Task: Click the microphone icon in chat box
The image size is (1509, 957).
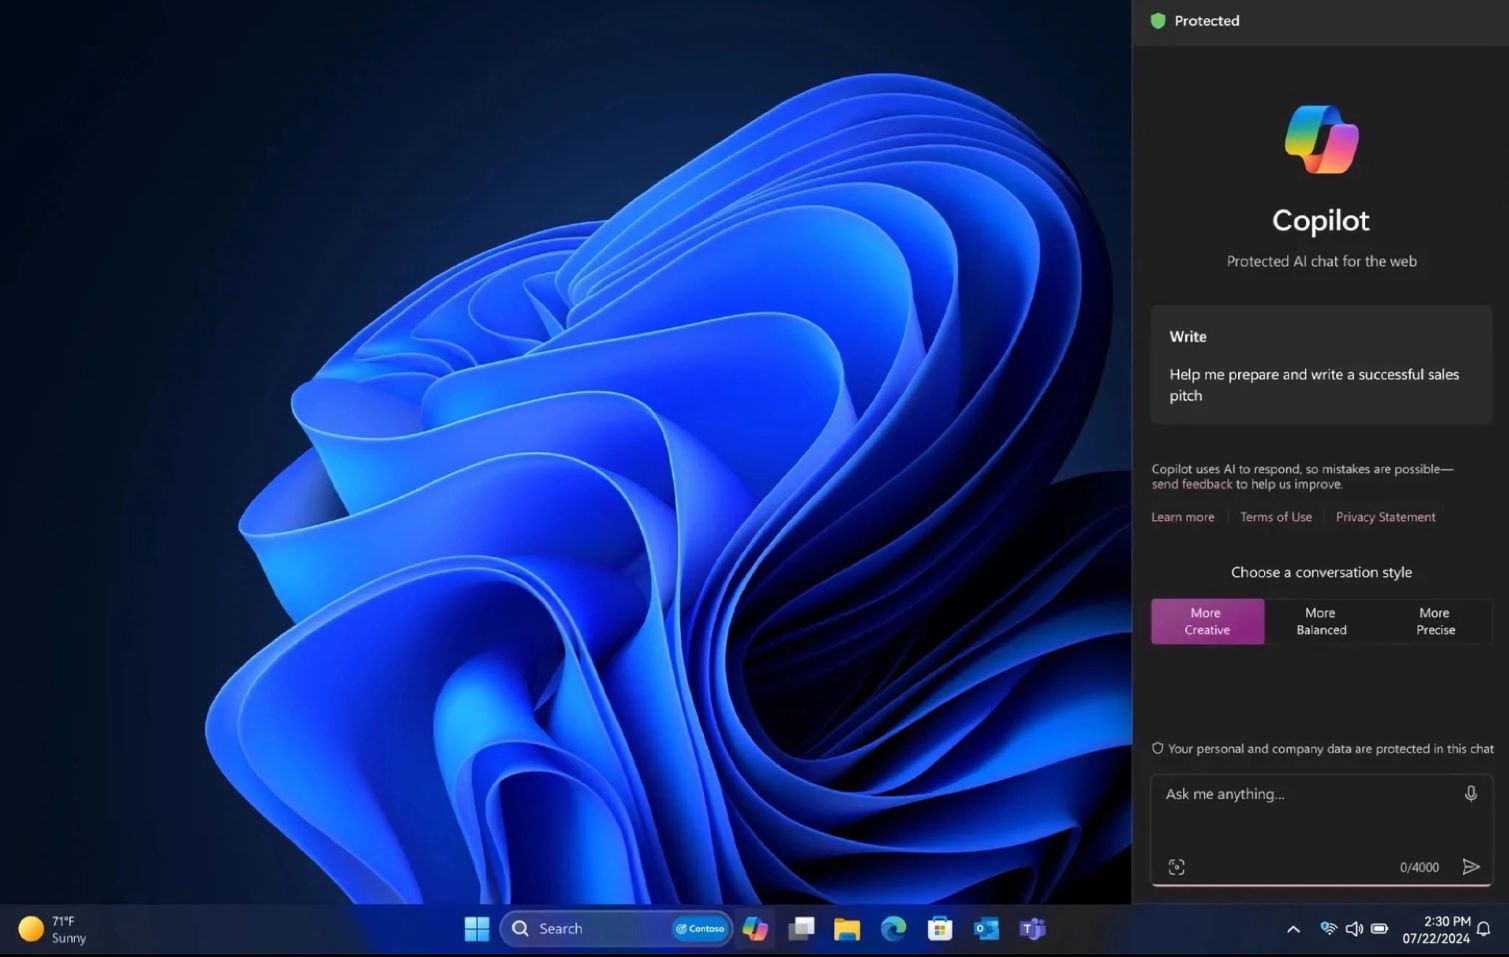Action: [1470, 794]
